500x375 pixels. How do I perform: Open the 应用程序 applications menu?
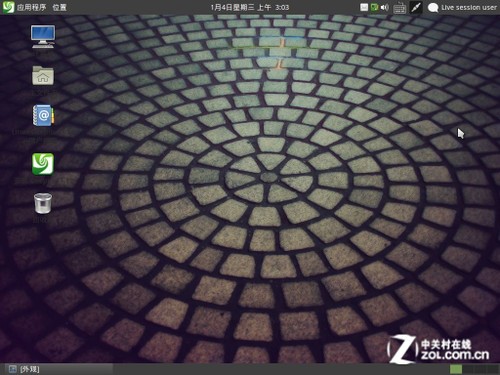[x=31, y=7]
